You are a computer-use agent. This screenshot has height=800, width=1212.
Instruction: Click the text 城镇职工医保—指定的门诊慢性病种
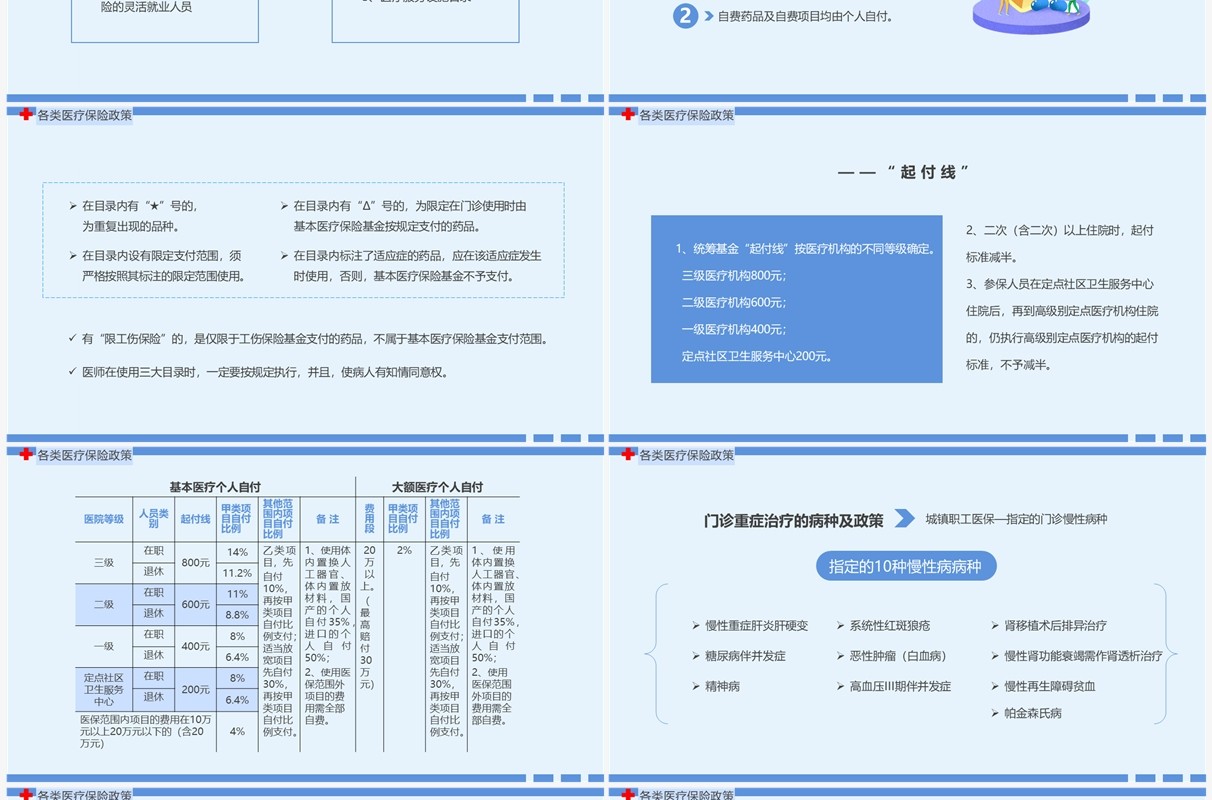click(x=1016, y=519)
